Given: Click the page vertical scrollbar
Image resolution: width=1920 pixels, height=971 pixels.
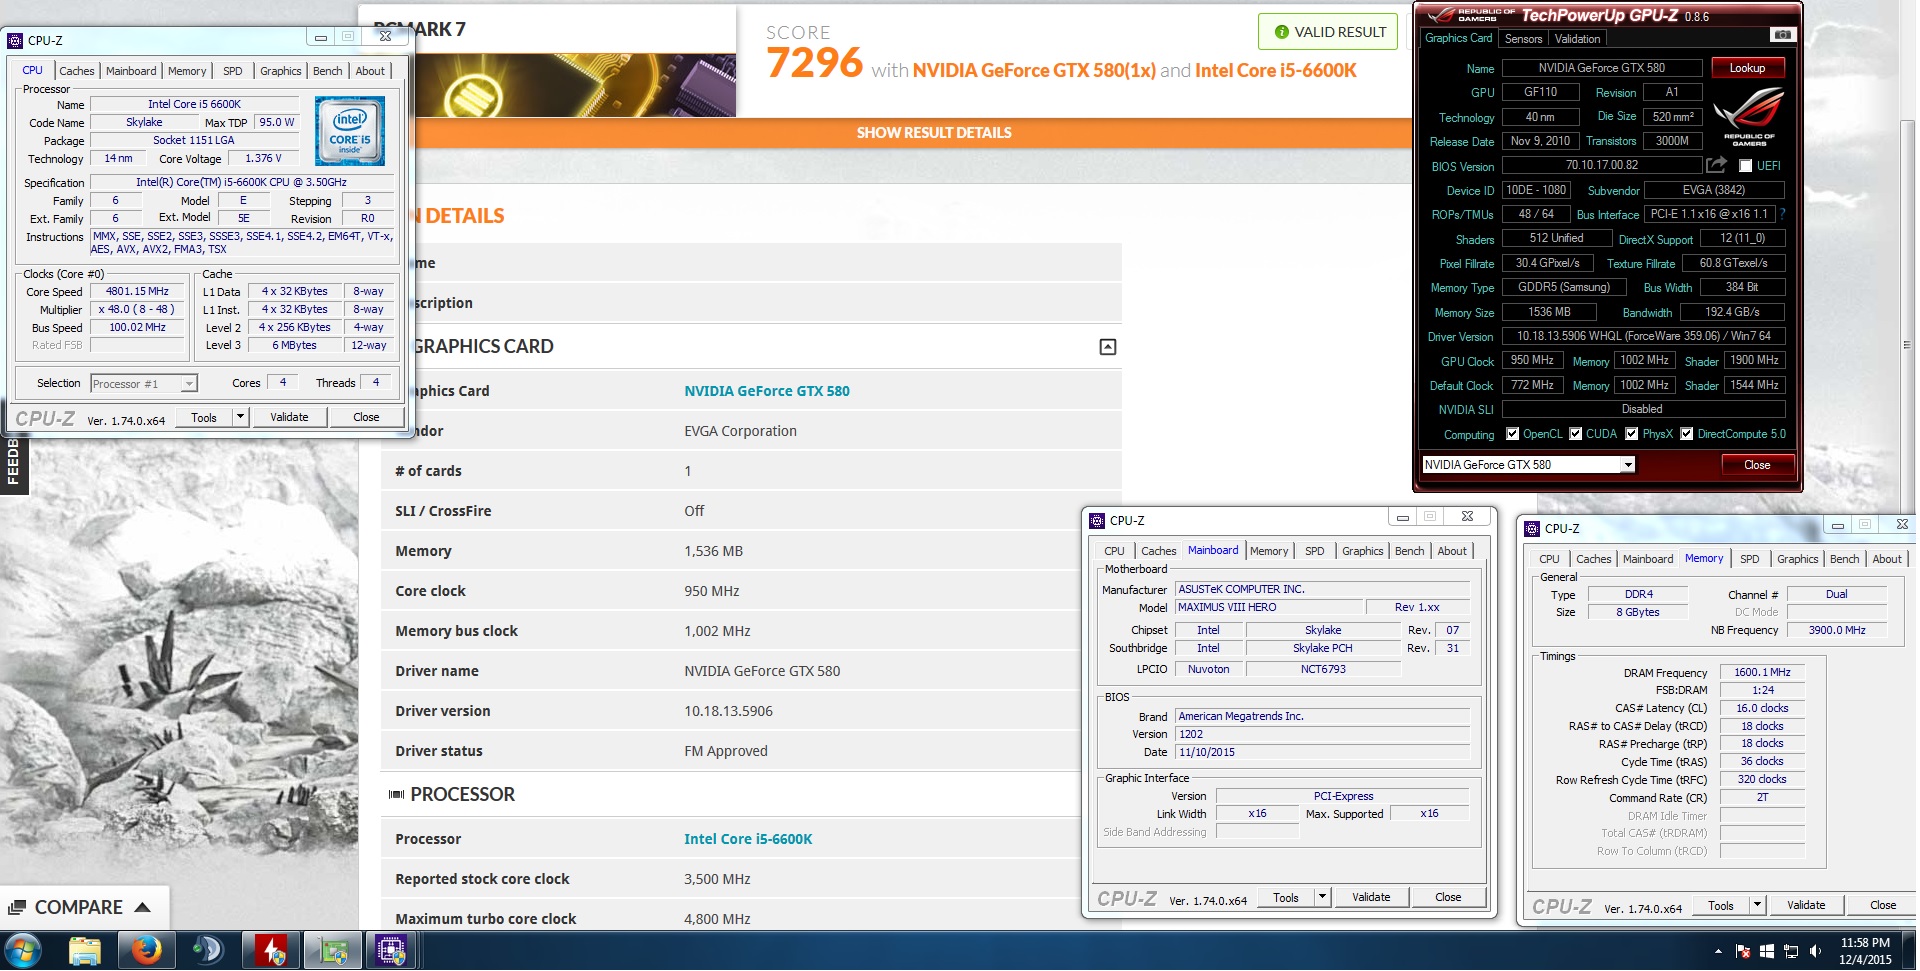Looking at the screenshot, I should pos(1906,345).
